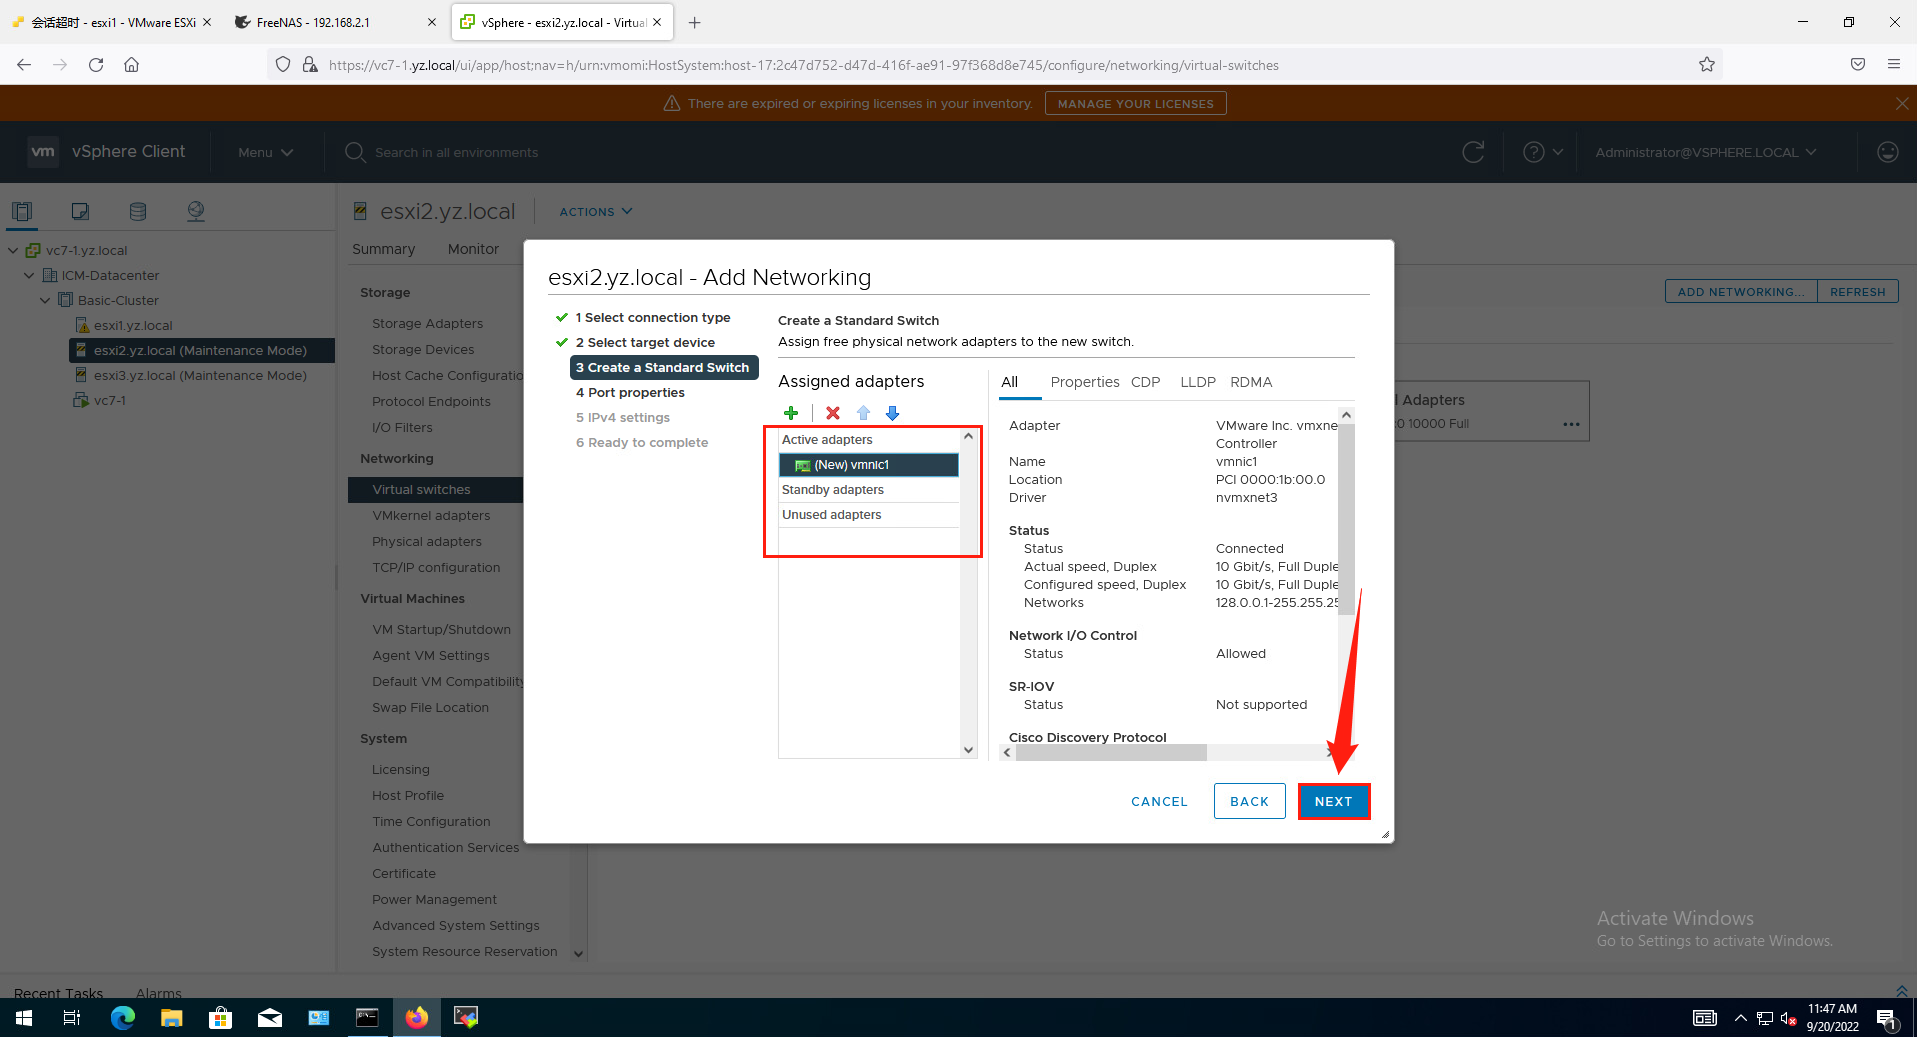Remove selected adapter using red X icon
Screen dimensions: 1917x1037
832,413
